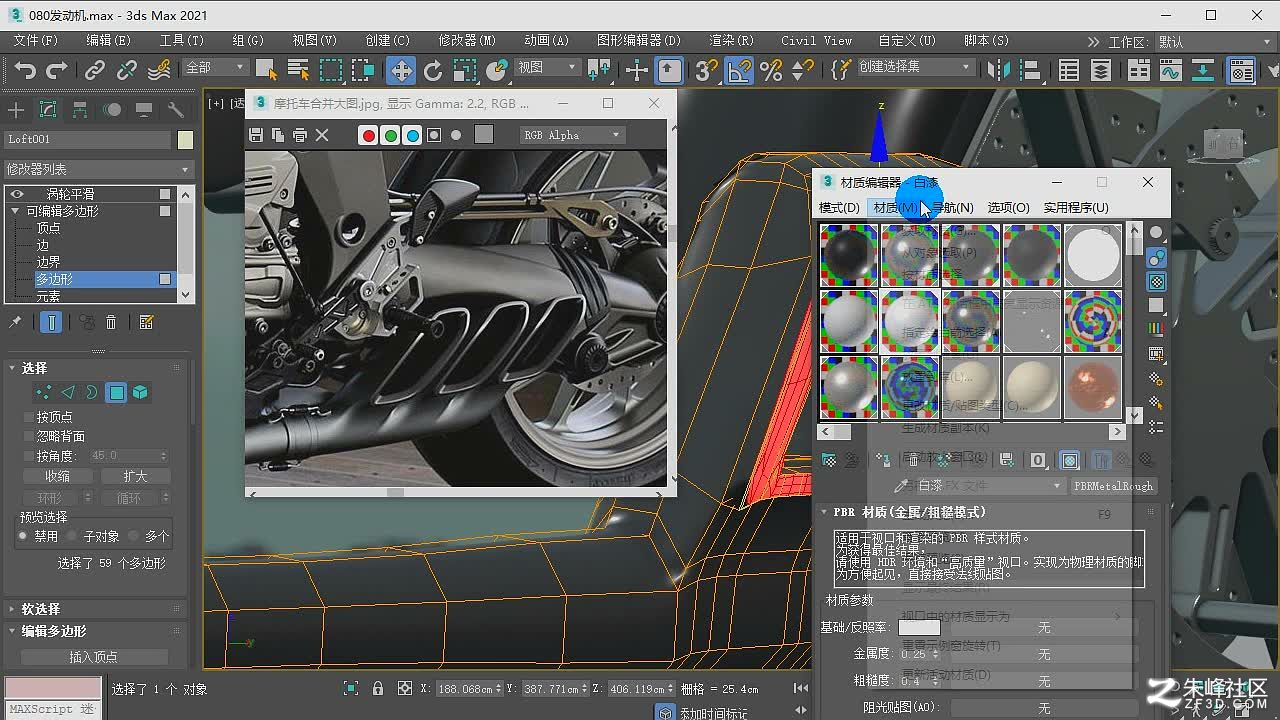
Task: Select the Link objects chain icon
Action: coord(94,70)
